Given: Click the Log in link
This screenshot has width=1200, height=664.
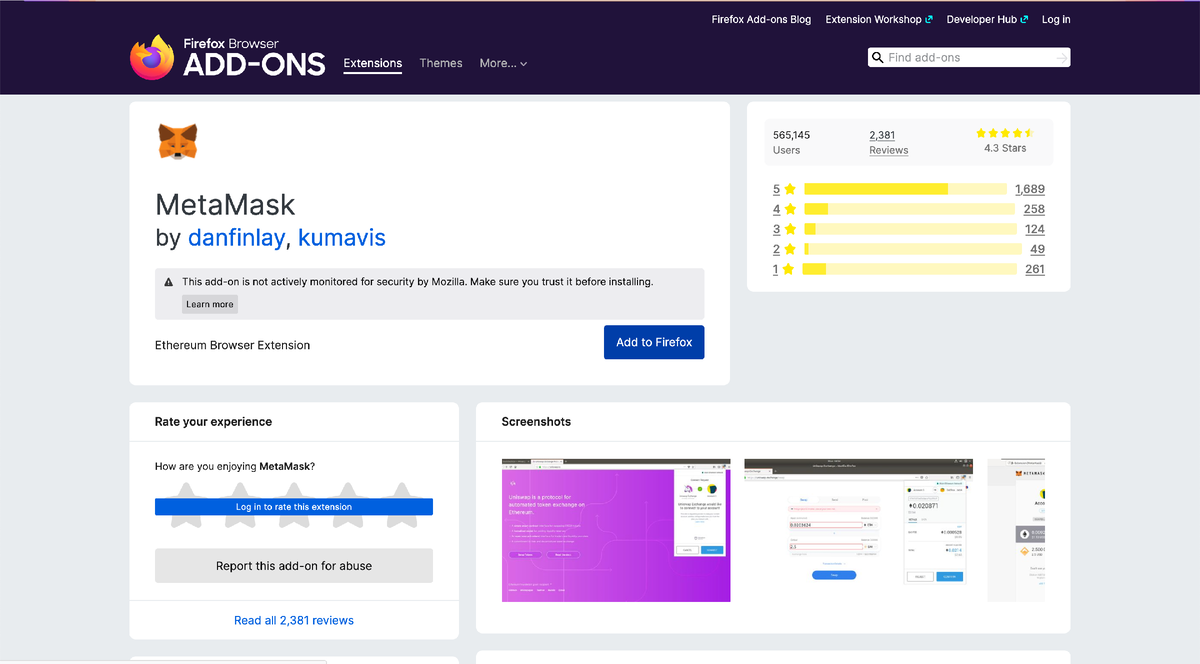Looking at the screenshot, I should point(1056,19).
